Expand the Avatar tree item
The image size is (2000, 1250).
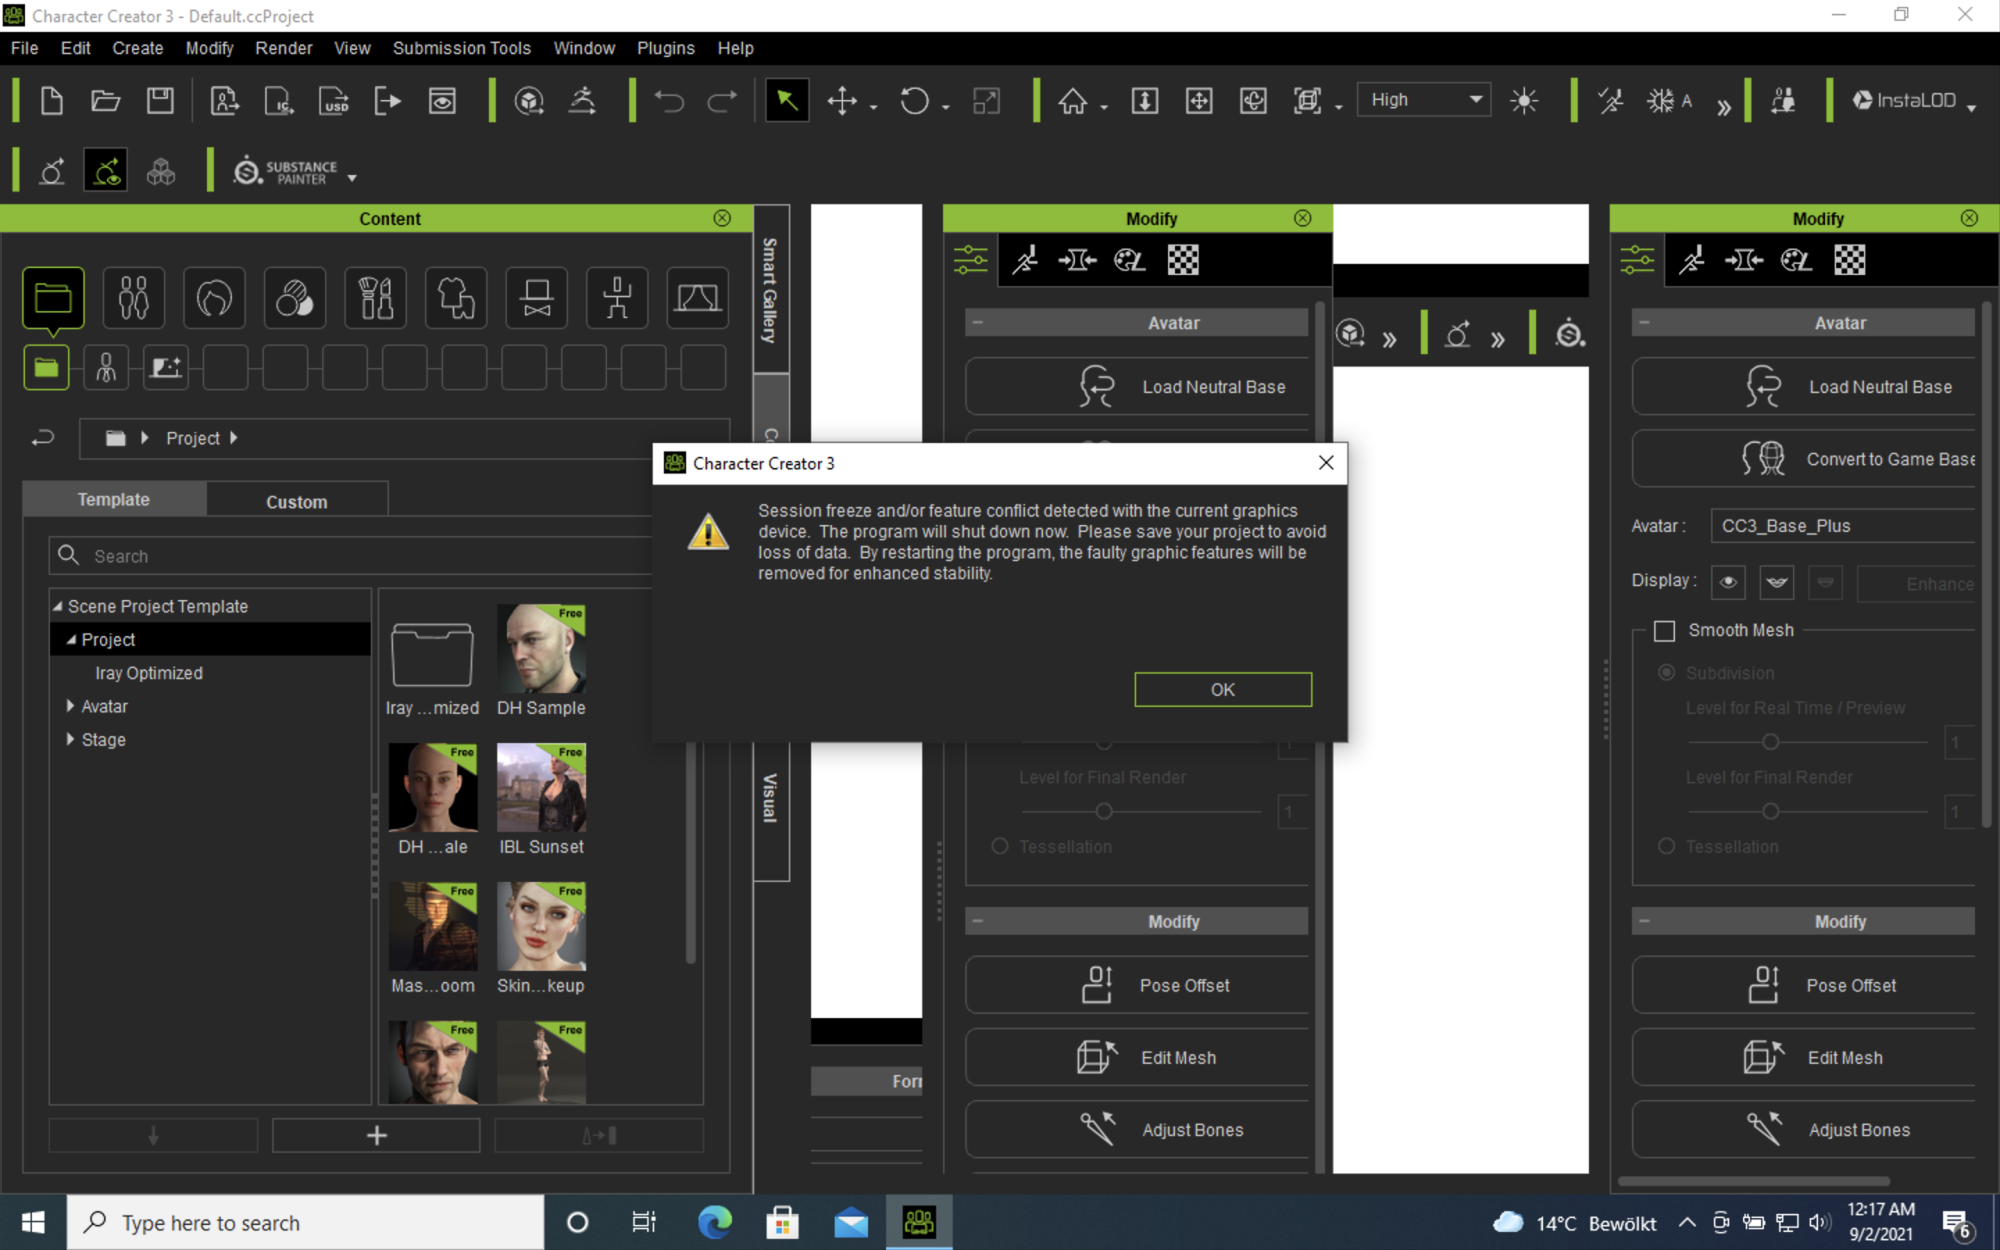tap(70, 706)
